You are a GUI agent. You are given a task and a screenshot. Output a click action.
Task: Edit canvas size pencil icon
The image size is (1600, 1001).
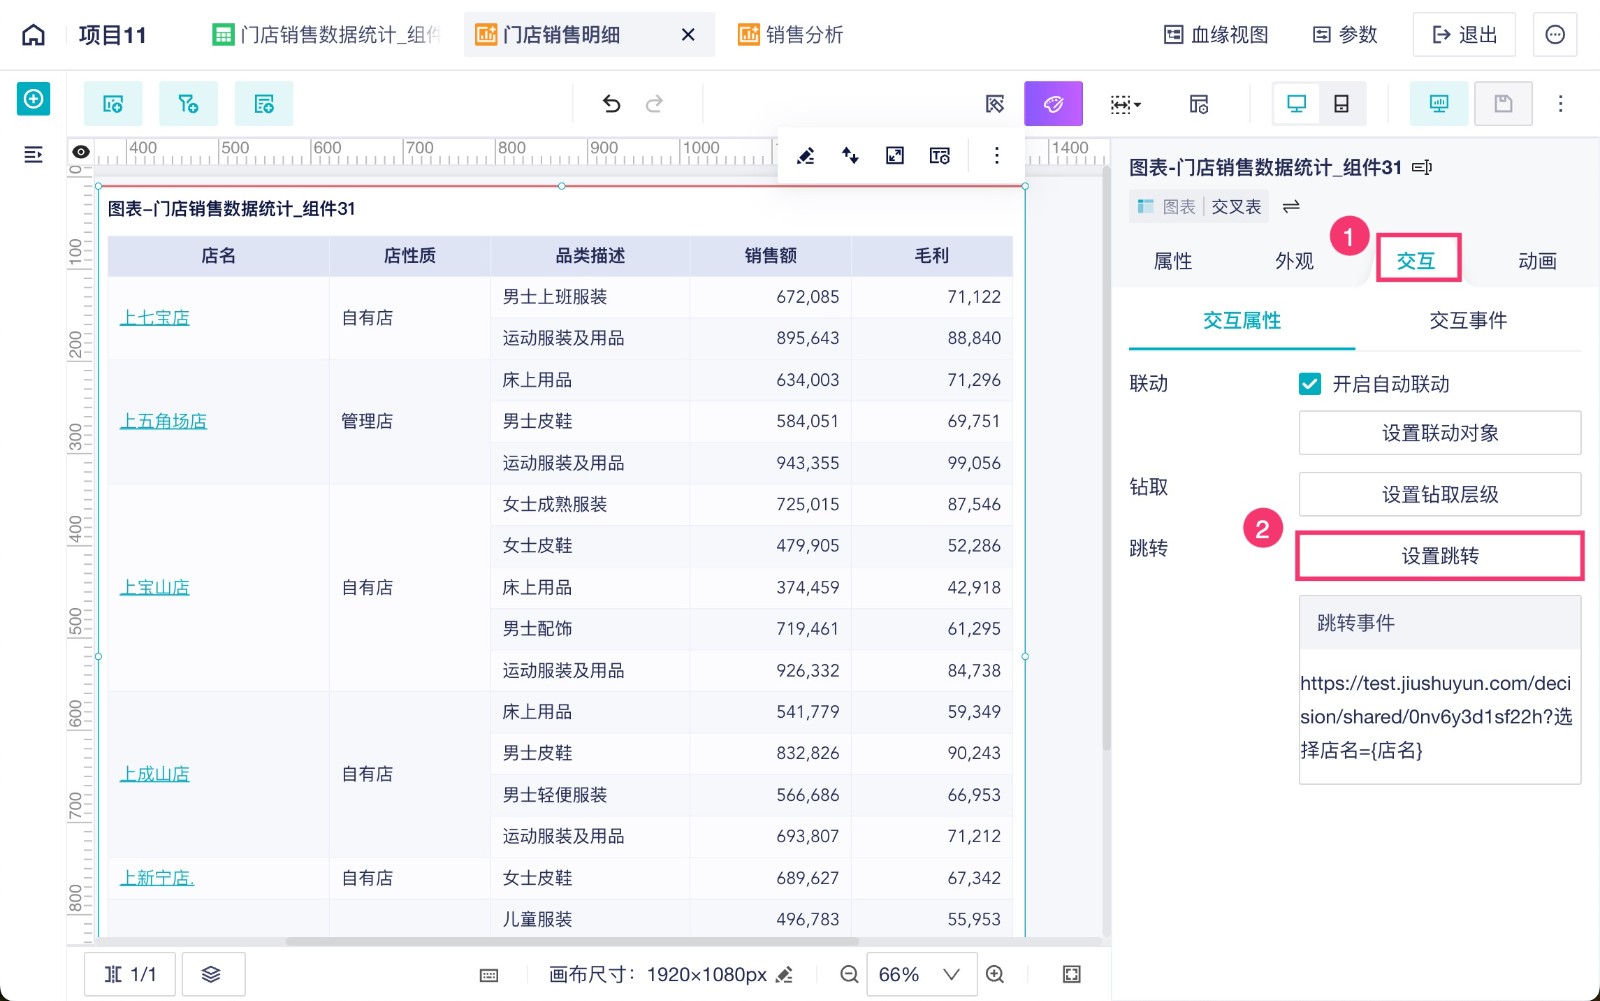(x=784, y=974)
